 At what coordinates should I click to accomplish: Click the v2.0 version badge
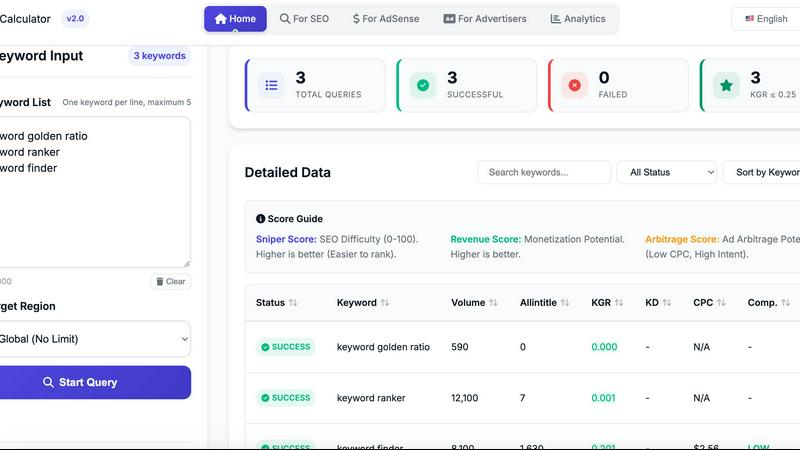coord(75,19)
